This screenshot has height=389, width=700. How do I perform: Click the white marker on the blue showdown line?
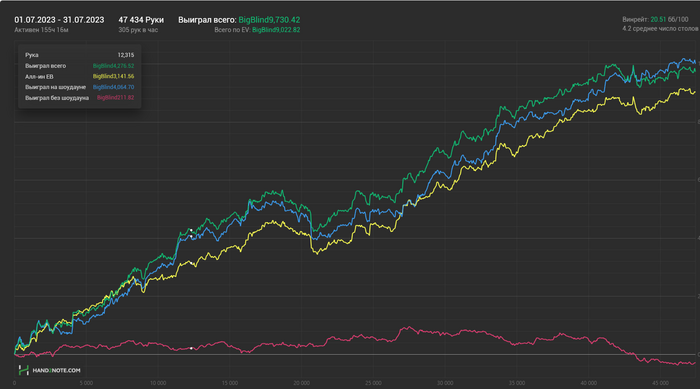pos(192,236)
